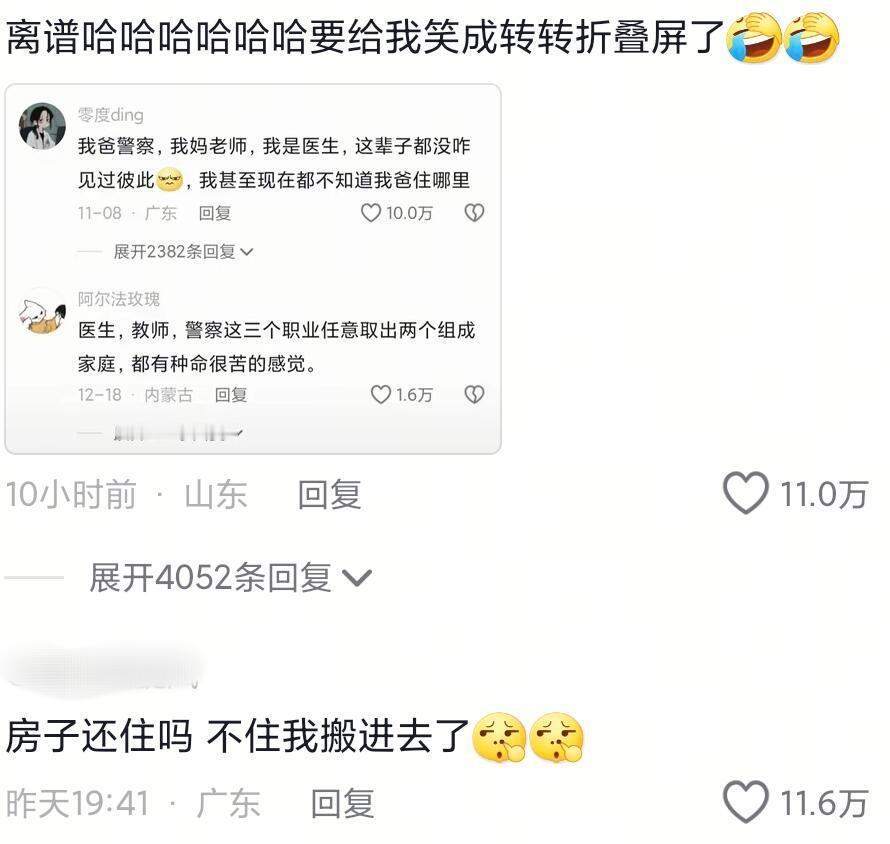
Task: Click the comment text 房子还住吗 不住我搬进去了
Action: coord(237,736)
